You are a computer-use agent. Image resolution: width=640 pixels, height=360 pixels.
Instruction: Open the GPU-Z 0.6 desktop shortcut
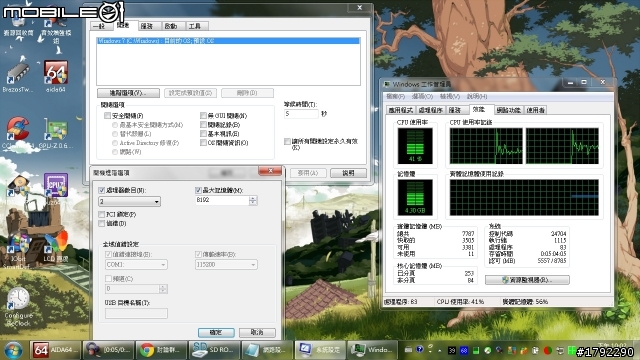click(x=56, y=133)
